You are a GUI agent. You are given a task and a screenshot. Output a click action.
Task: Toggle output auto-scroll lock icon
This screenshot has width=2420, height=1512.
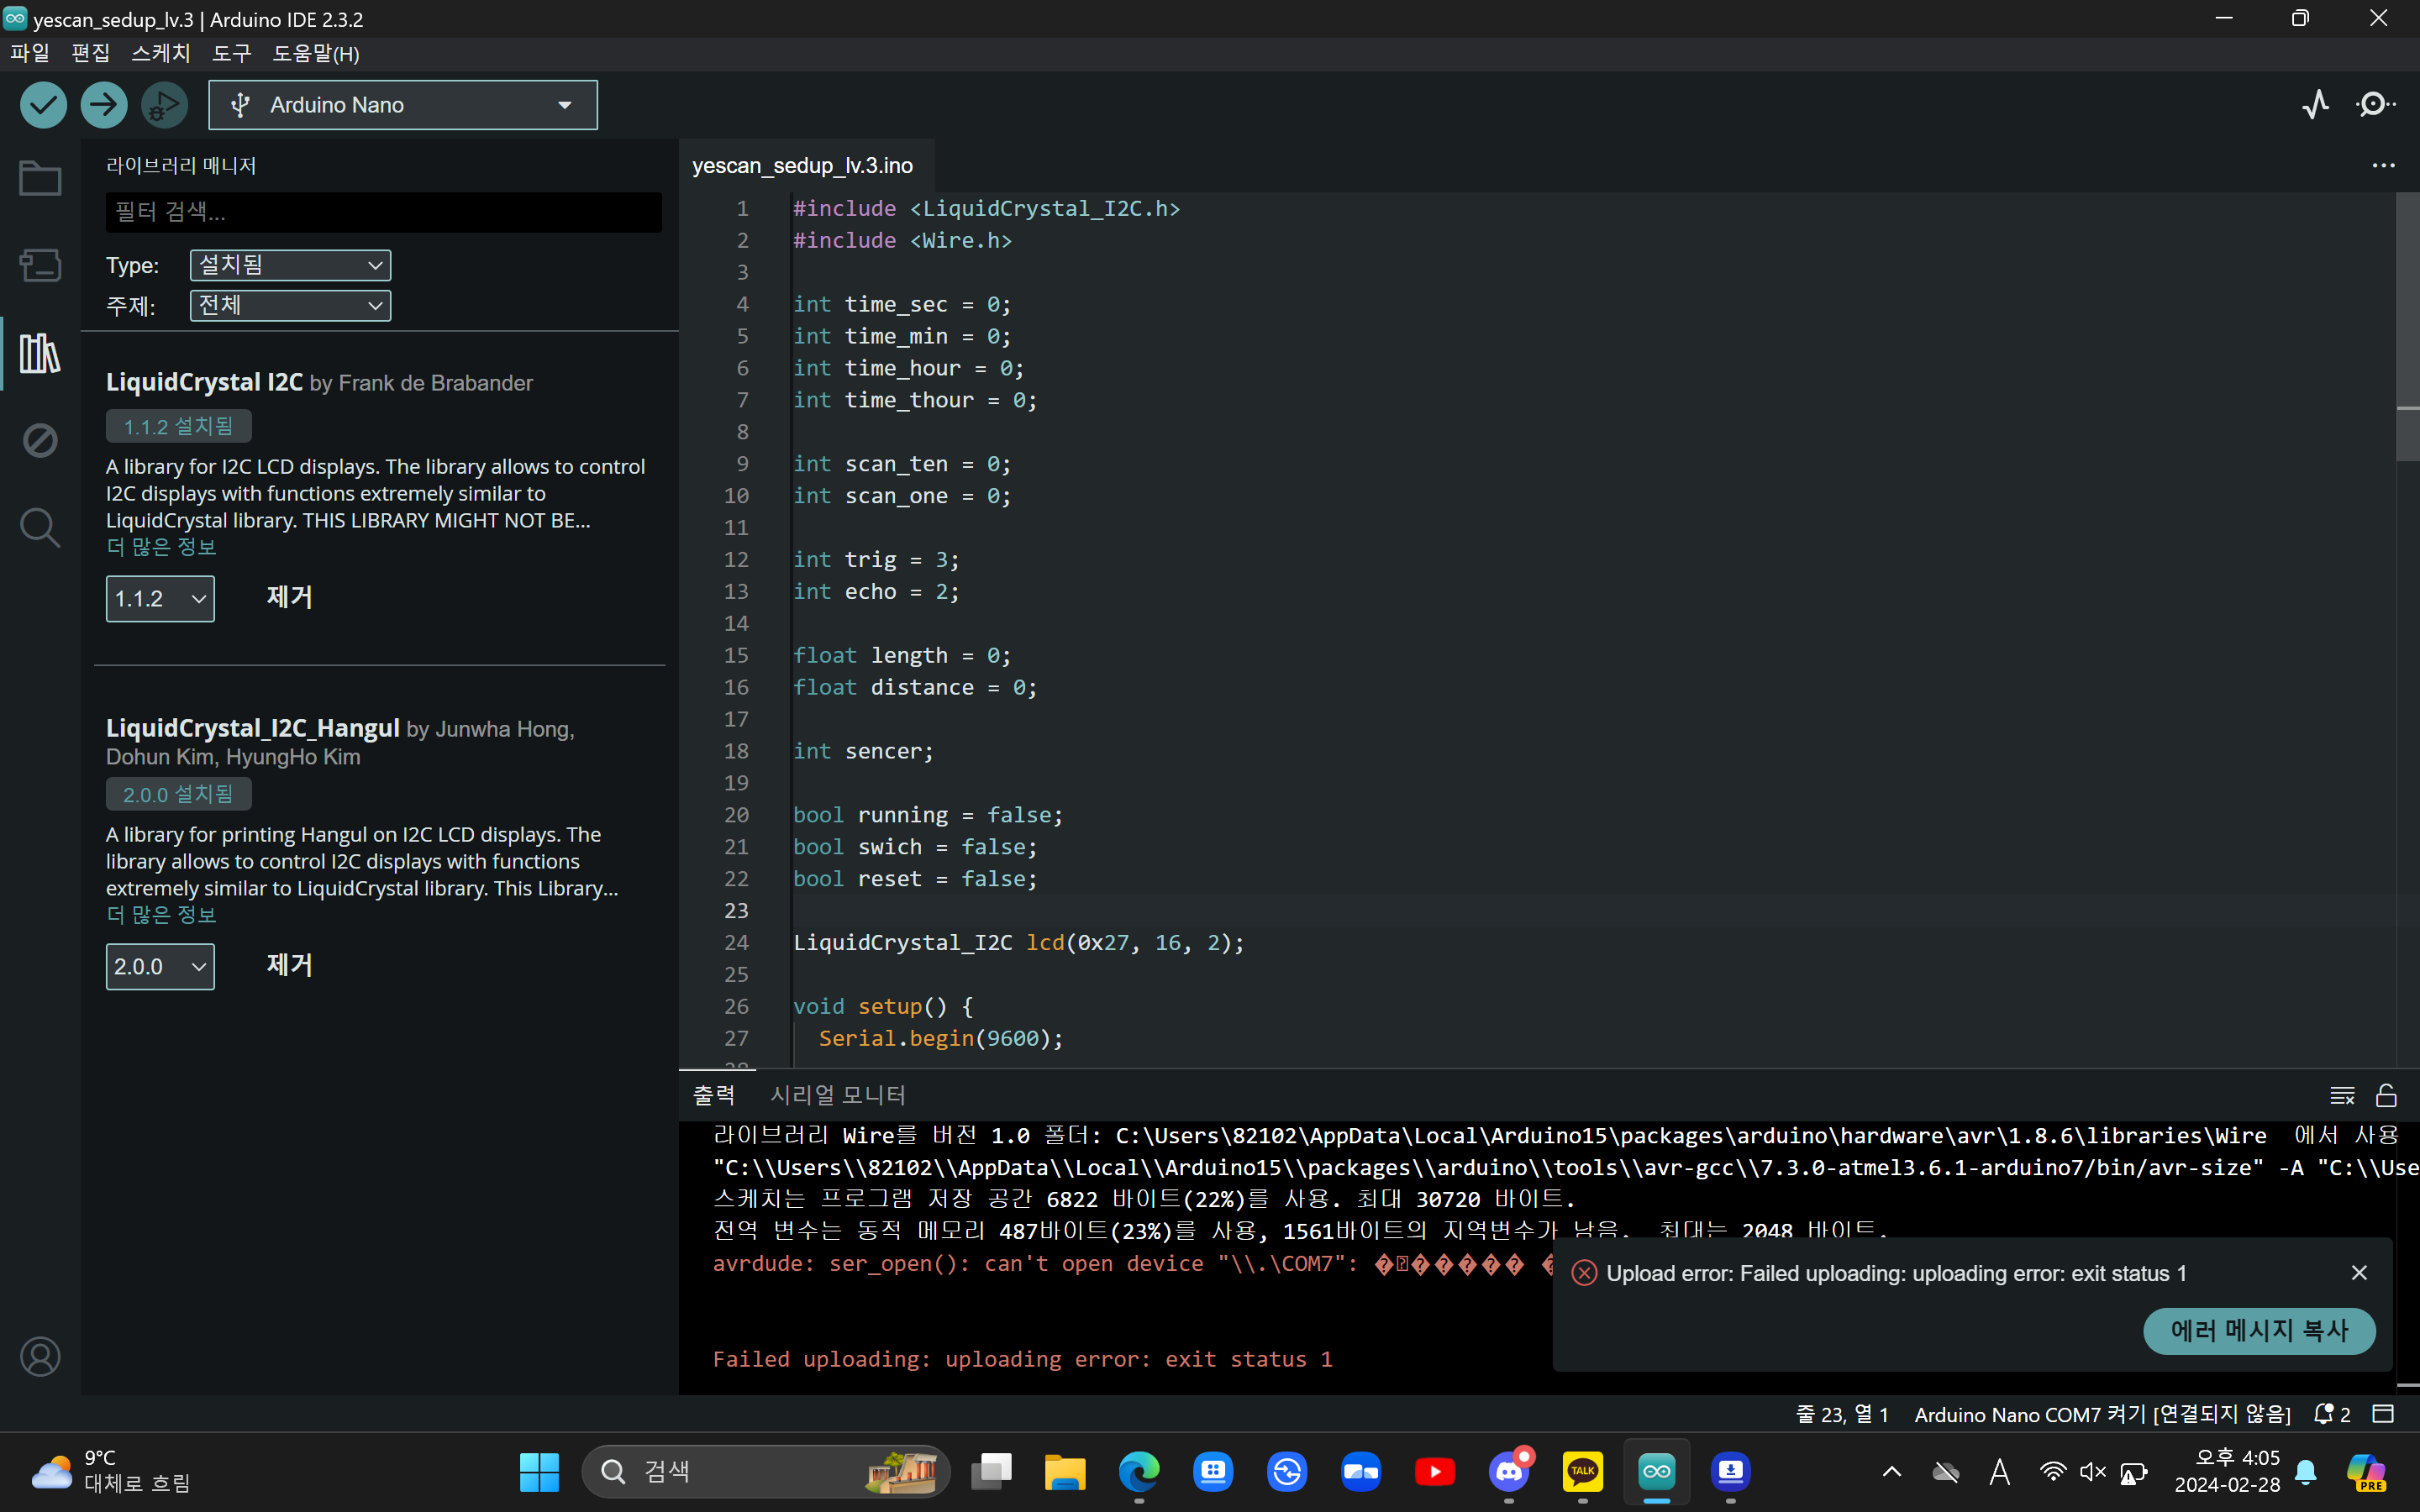pyautogui.click(x=2387, y=1096)
